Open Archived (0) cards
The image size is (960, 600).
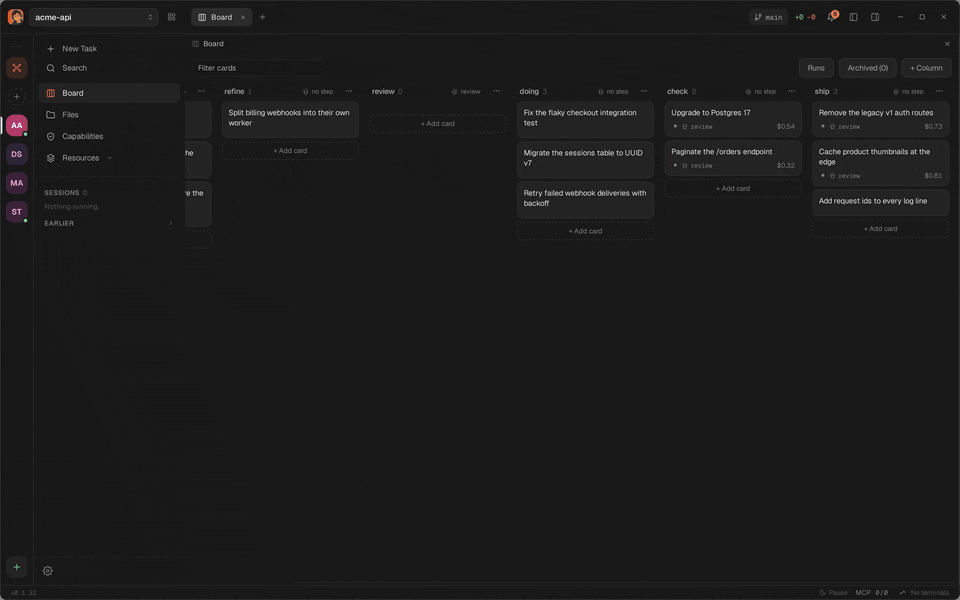pyautogui.click(x=868, y=68)
